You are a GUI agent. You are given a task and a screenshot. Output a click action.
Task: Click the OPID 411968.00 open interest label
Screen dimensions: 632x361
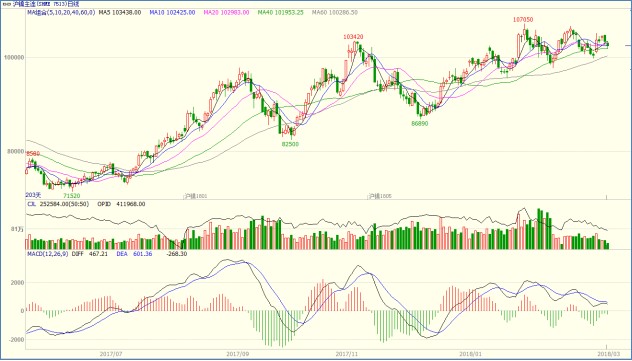coord(121,204)
